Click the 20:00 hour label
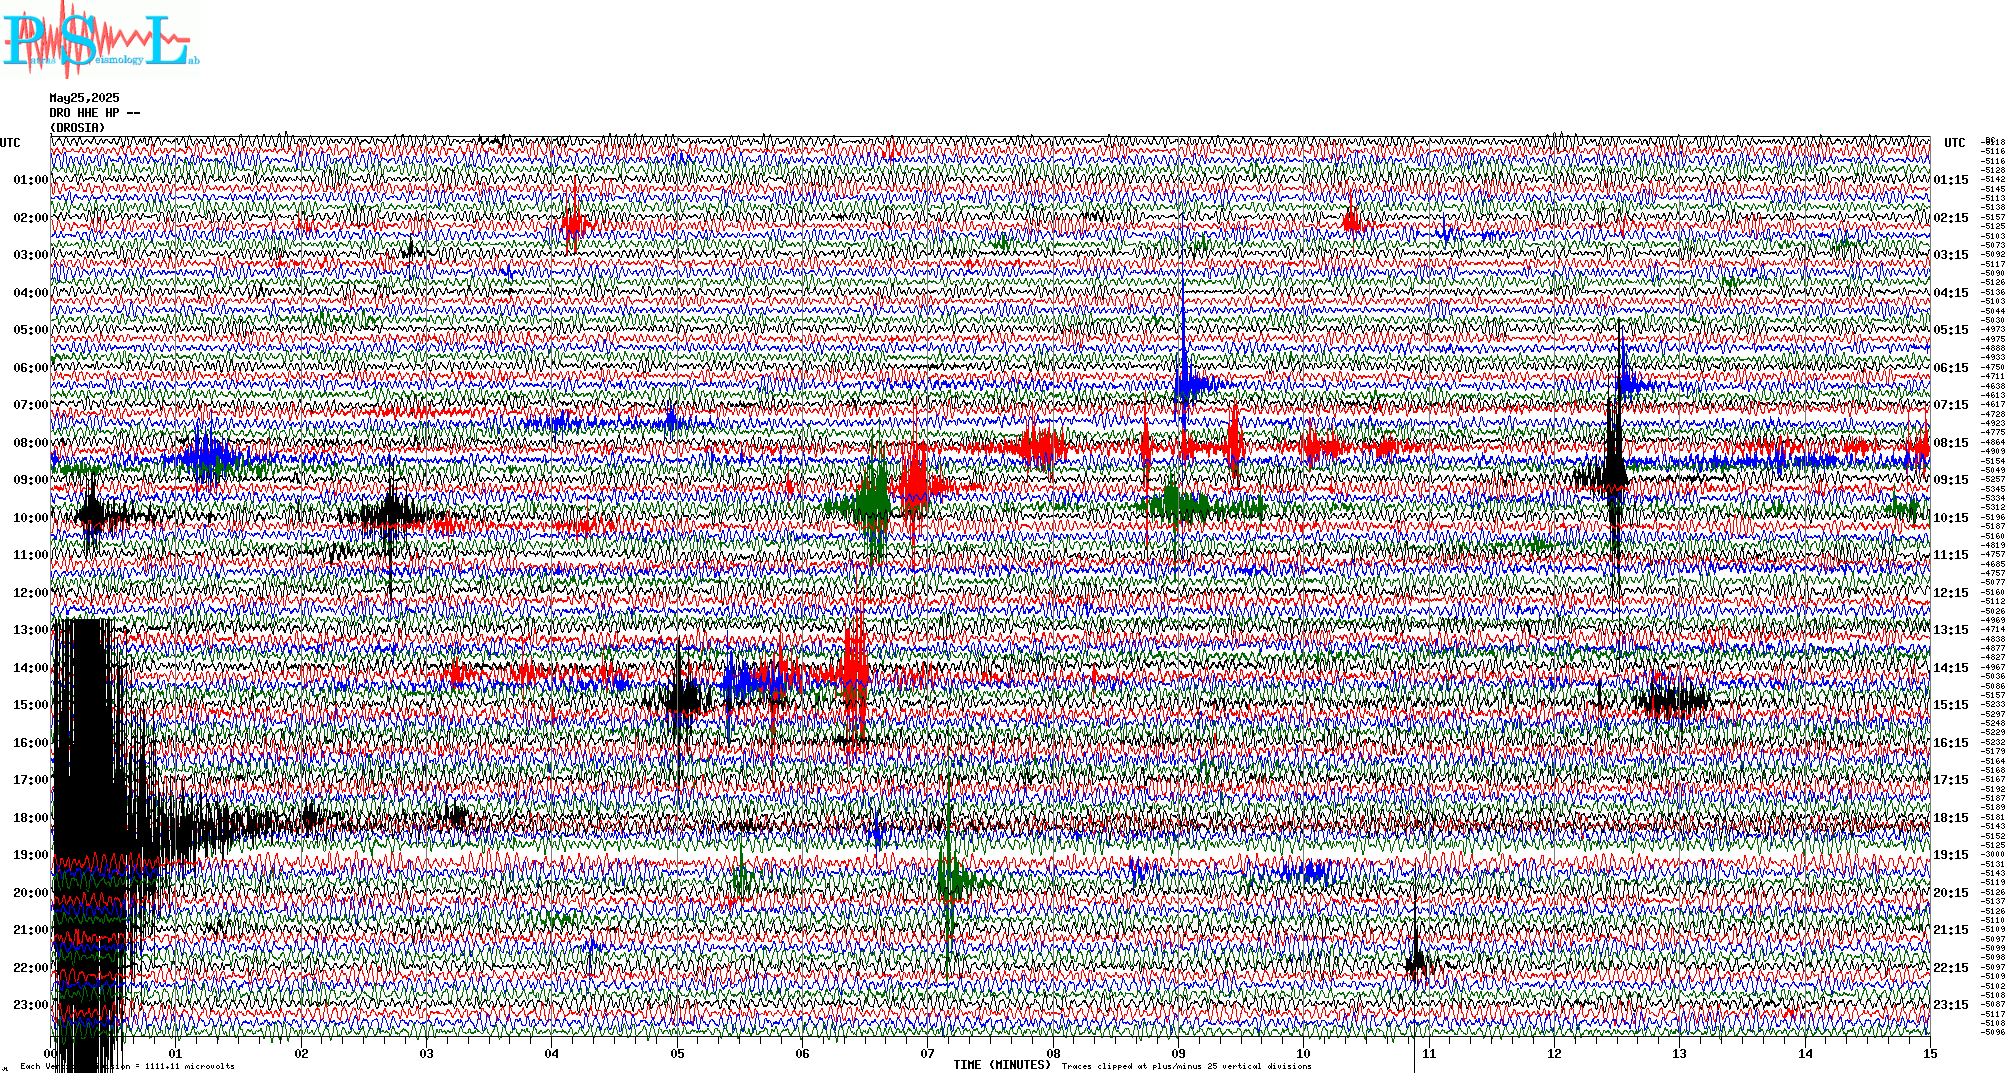The height and width of the screenshot is (1080, 2010). coord(31,893)
